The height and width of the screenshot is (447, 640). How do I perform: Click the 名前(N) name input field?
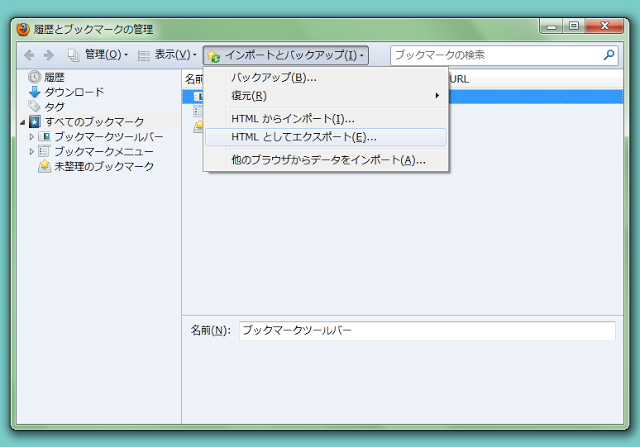point(427,331)
